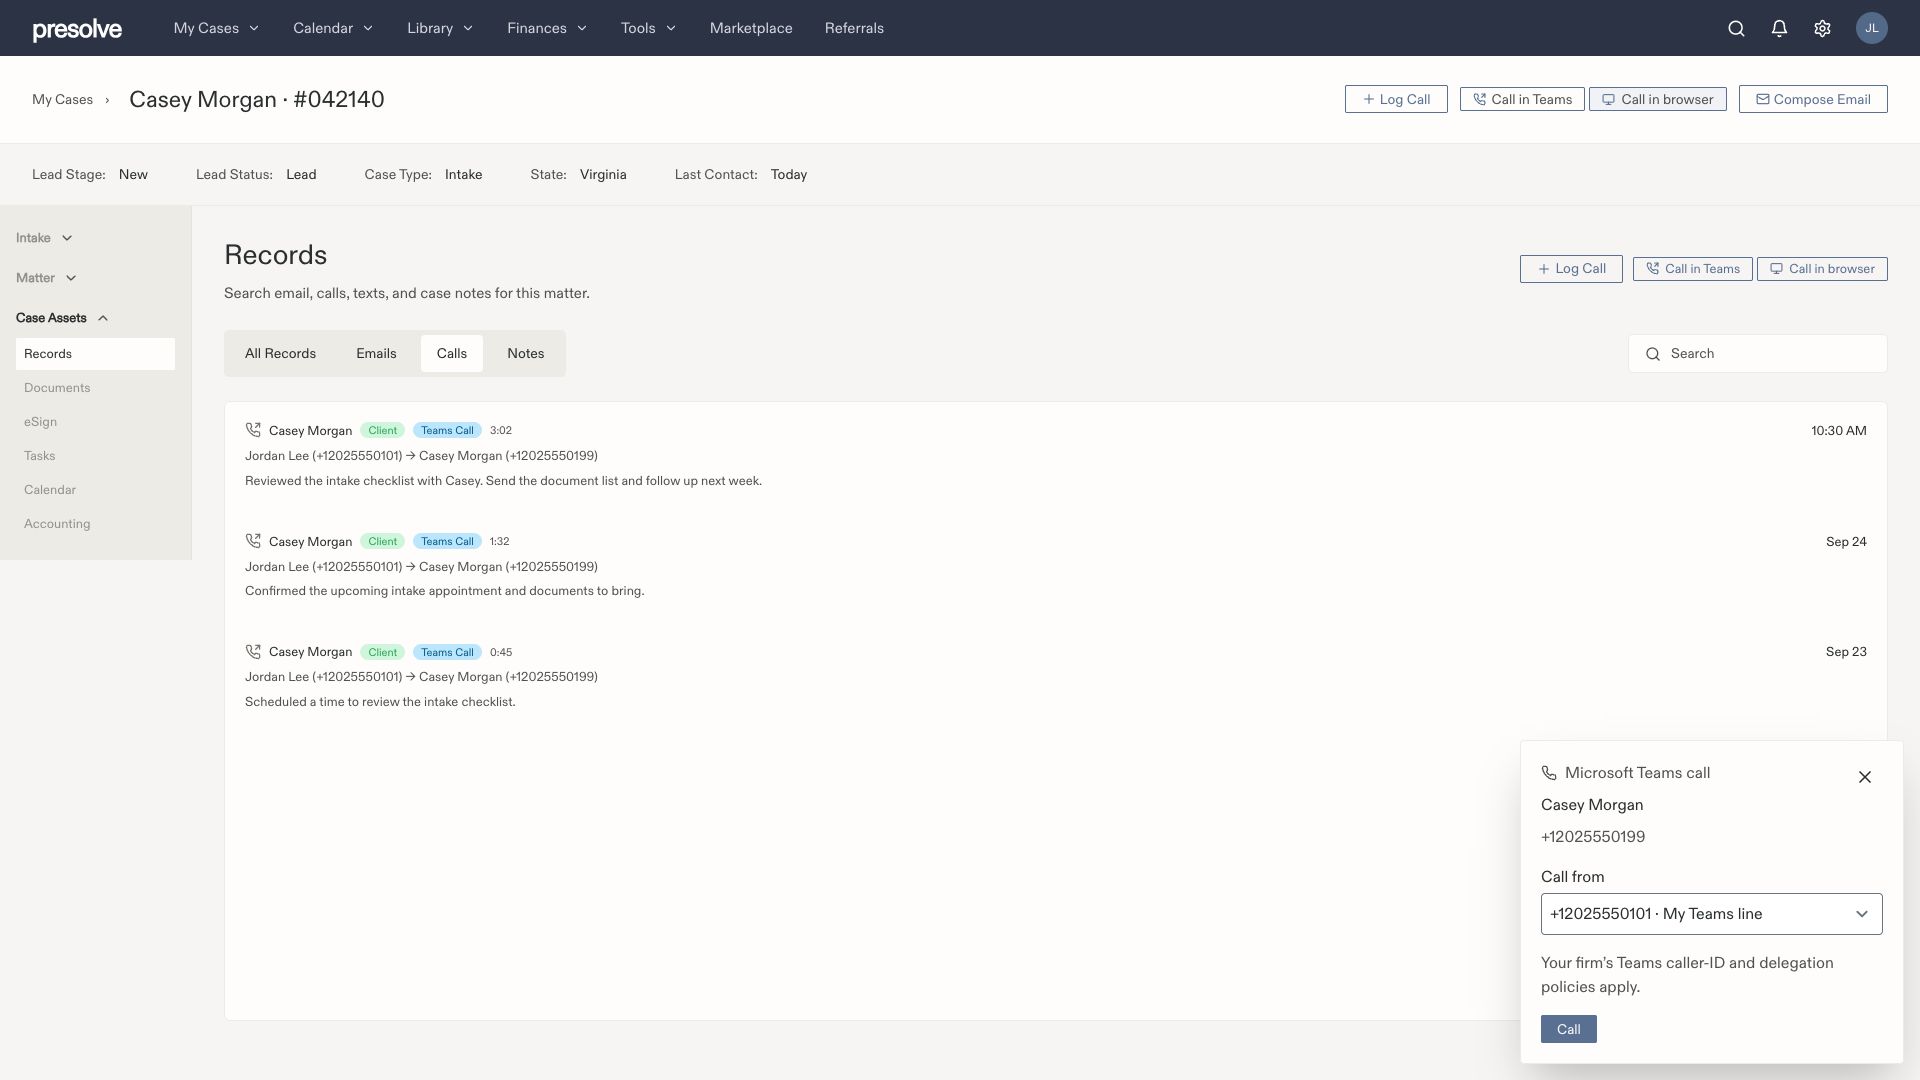Collapse the Case Assets sidebar section
This screenshot has width=1920, height=1080.
62,318
